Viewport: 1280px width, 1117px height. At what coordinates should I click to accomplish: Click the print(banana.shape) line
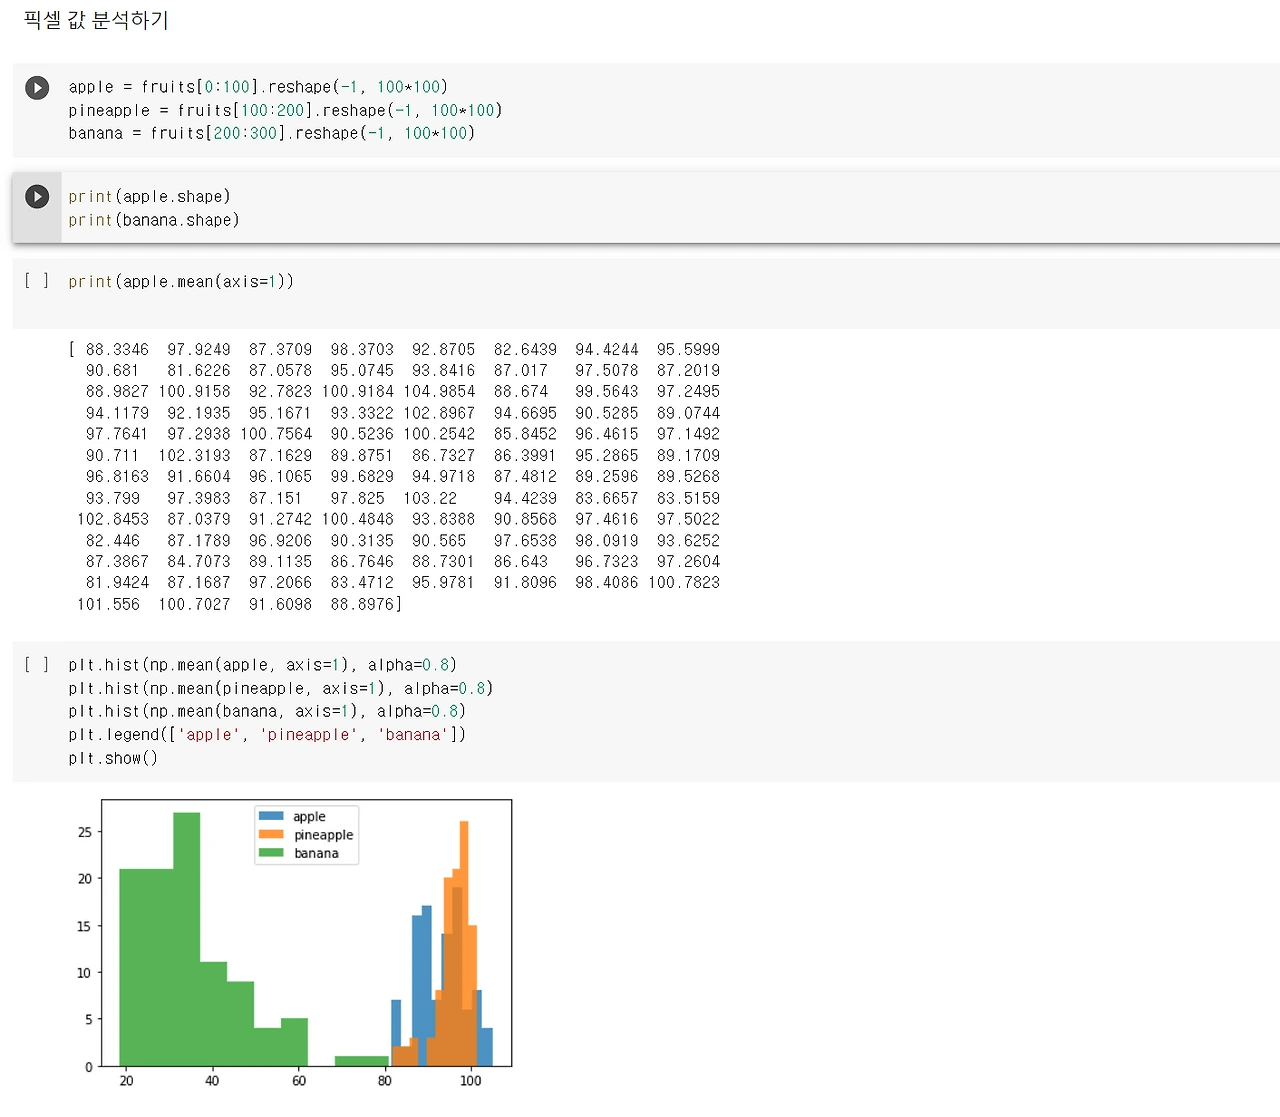point(154,220)
